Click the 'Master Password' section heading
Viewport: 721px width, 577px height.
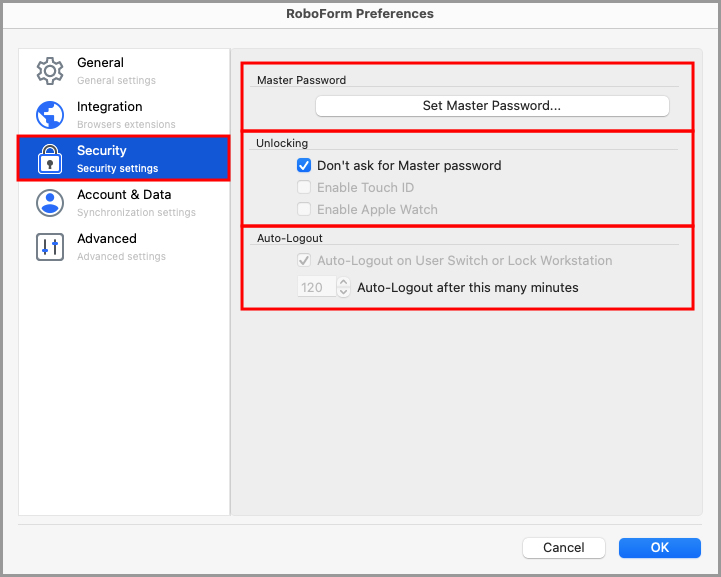(x=302, y=80)
